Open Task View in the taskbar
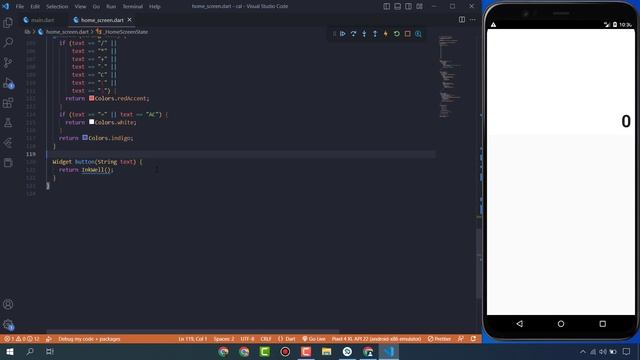Image resolution: width=640 pixels, height=360 pixels. point(50,351)
